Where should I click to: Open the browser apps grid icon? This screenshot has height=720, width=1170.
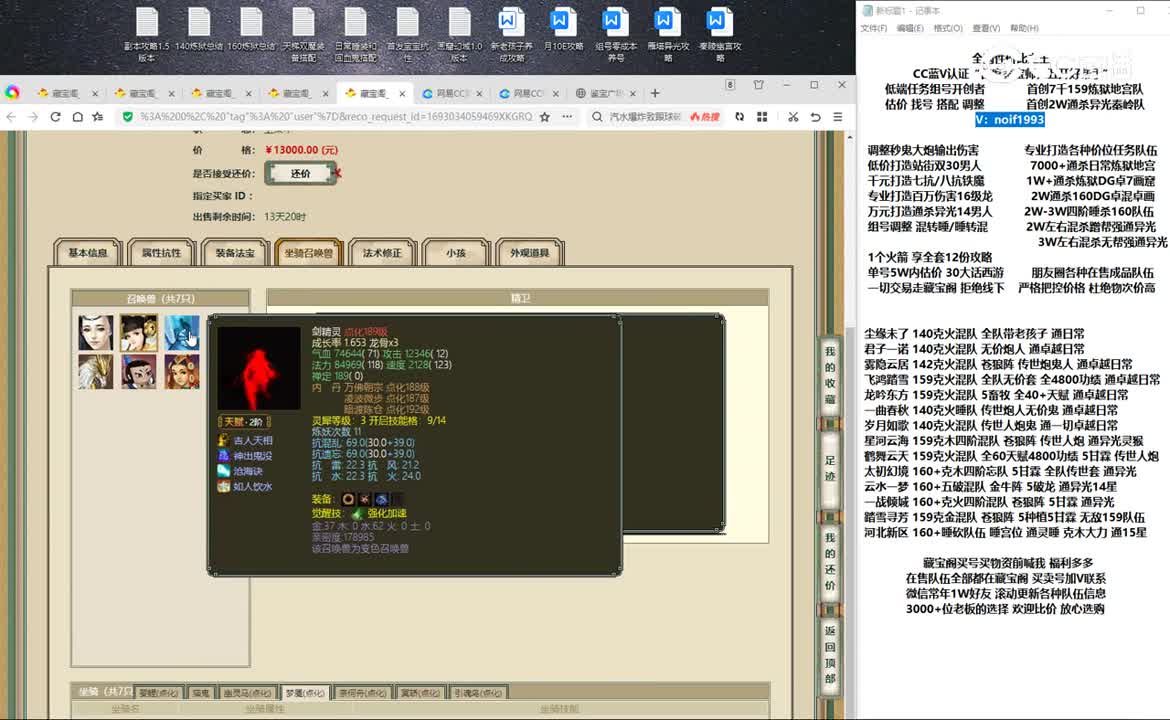tap(762, 116)
